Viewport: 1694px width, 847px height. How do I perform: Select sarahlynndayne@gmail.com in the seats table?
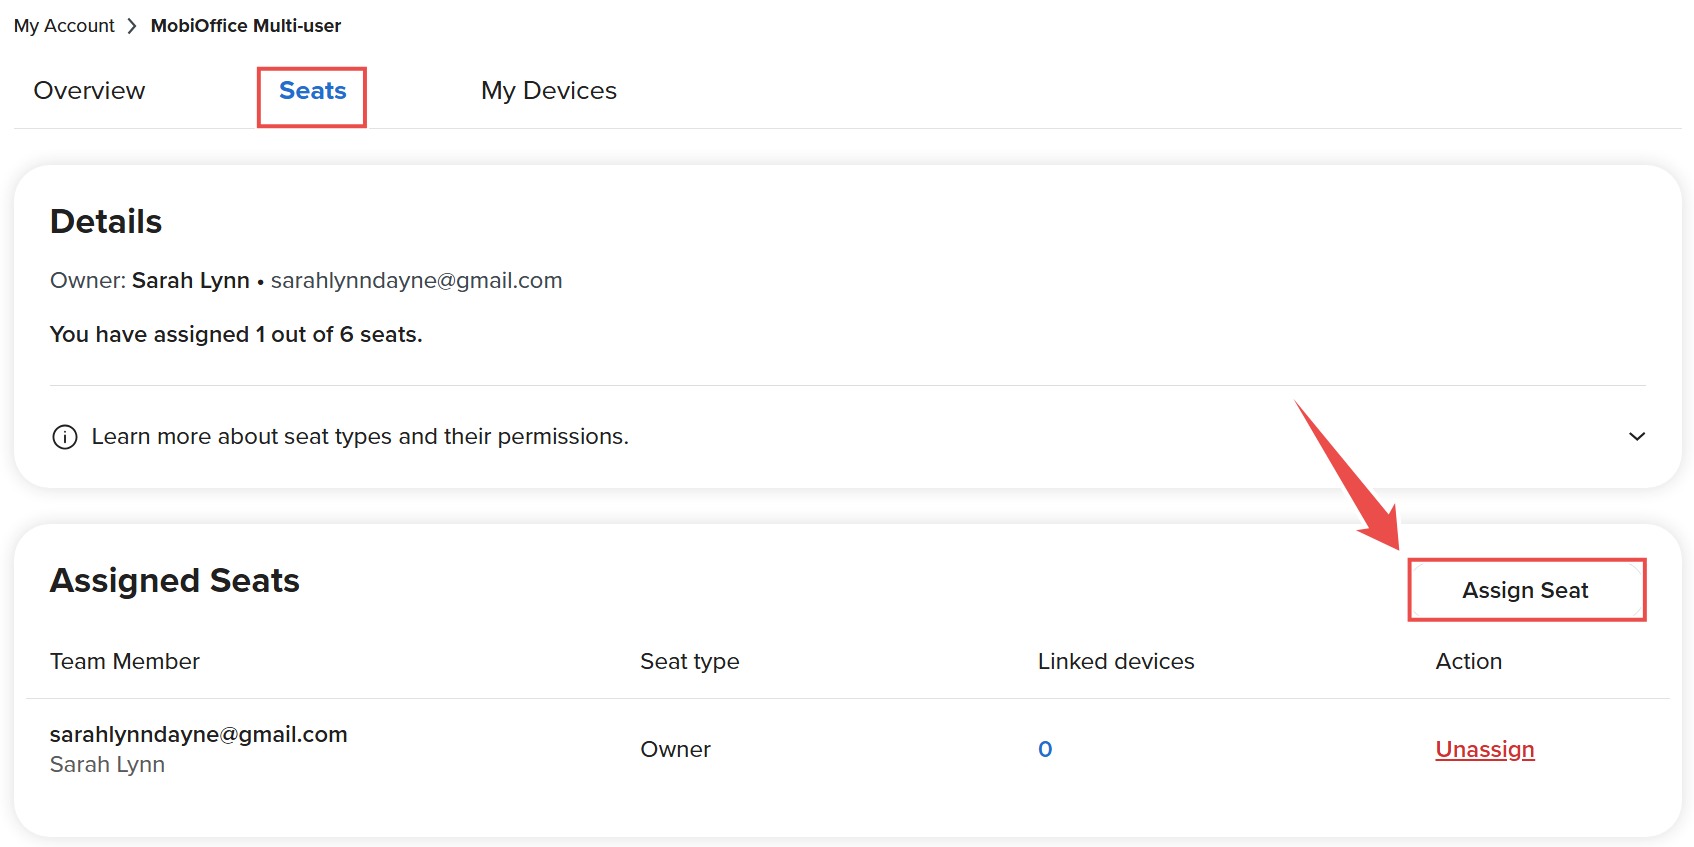(x=199, y=734)
